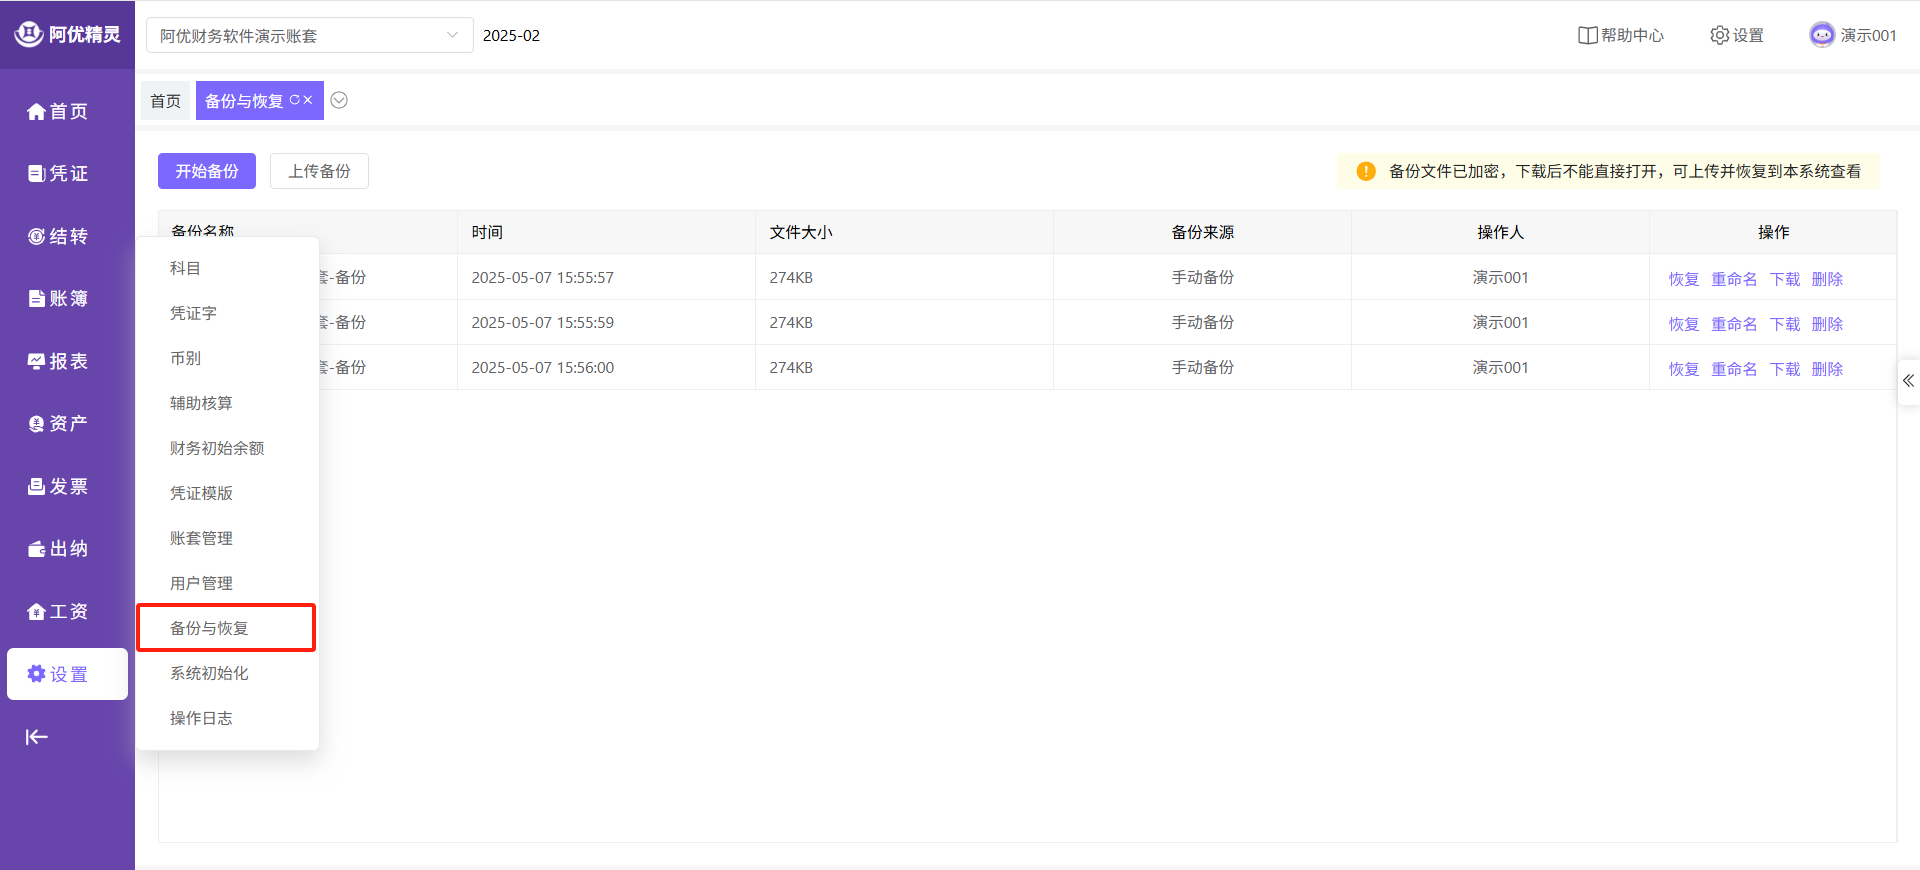Switch to the 首页 tab
This screenshot has height=870, width=1920.
point(165,101)
